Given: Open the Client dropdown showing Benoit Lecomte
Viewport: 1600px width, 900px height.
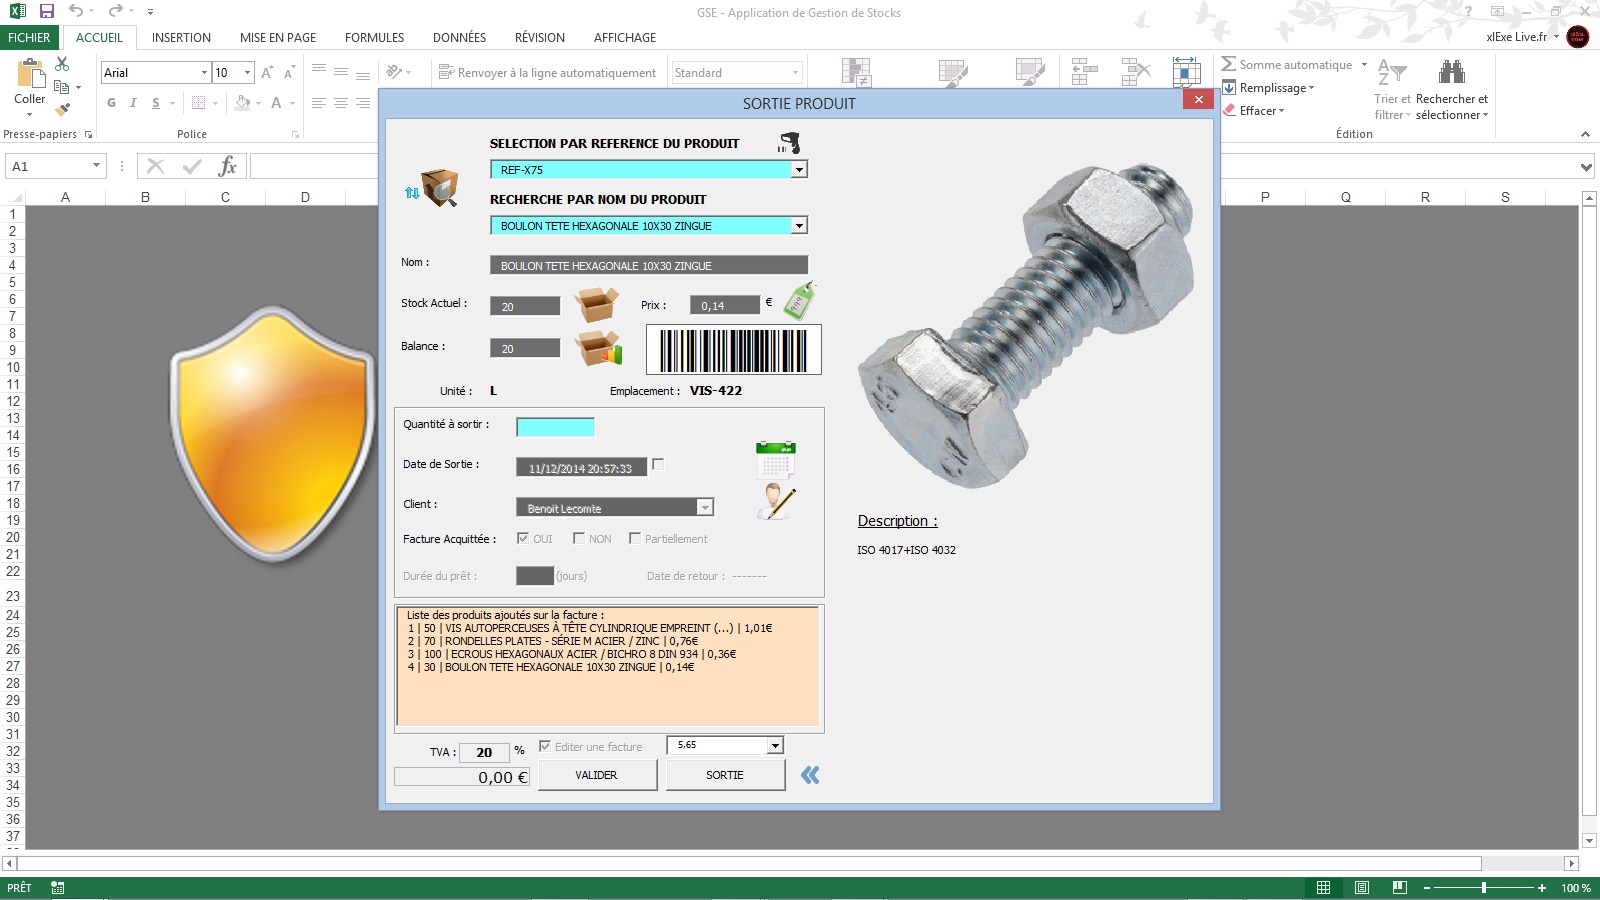Looking at the screenshot, I should [x=704, y=507].
